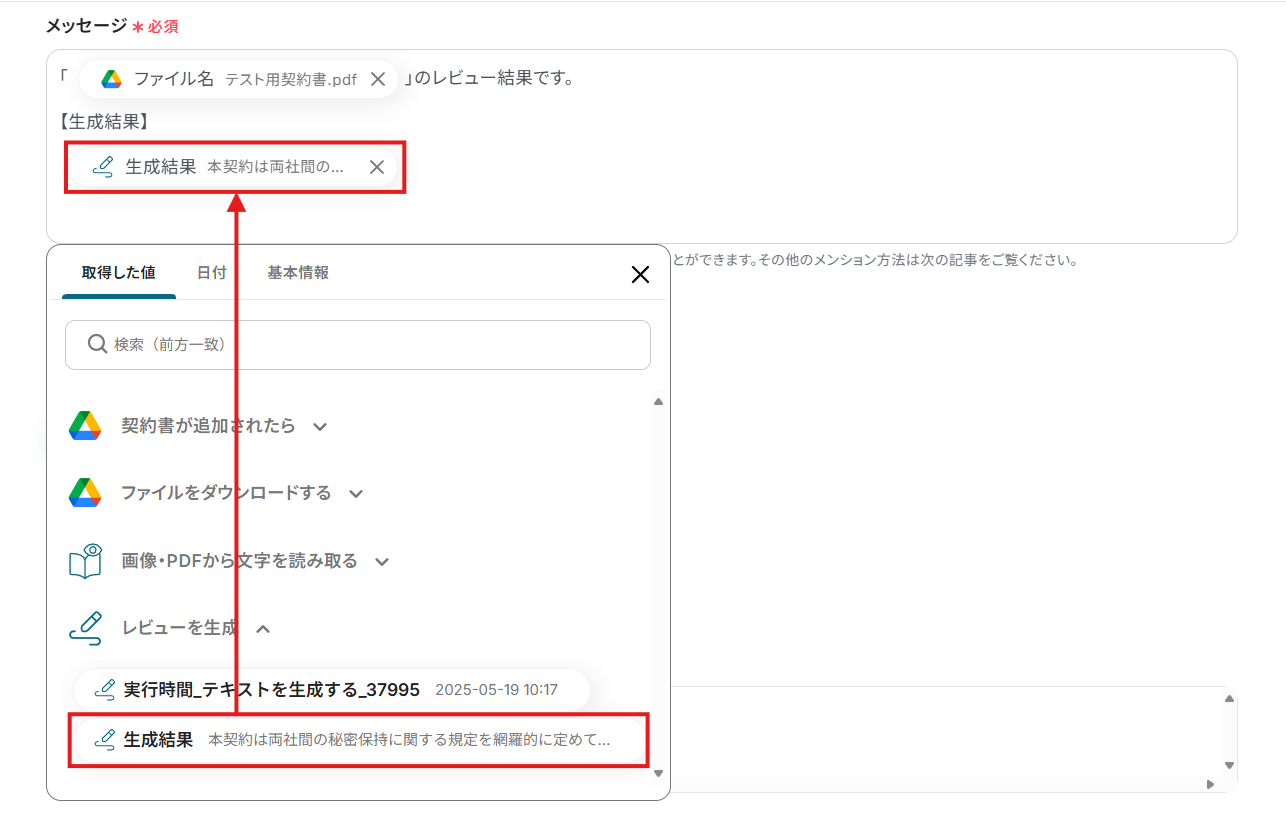Open the 日付 tab
1286x819 pixels.
(x=212, y=273)
